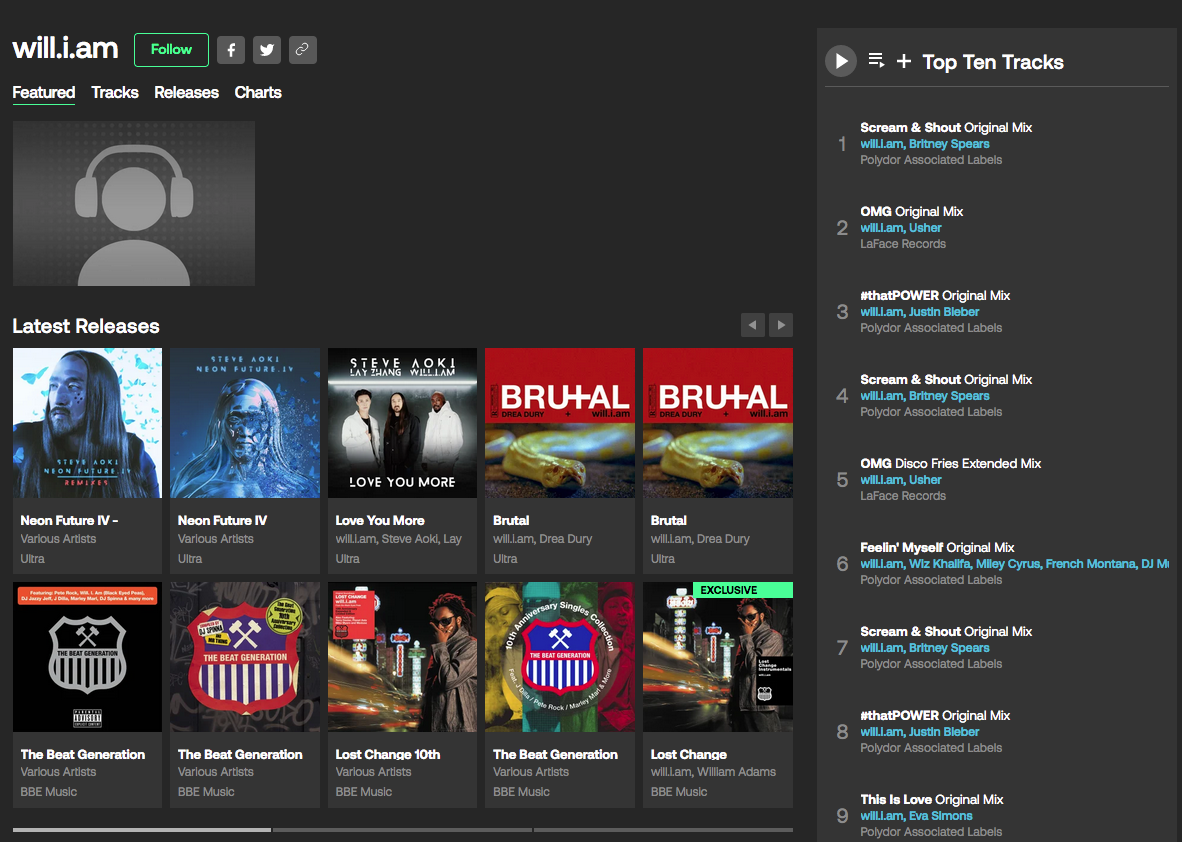1182x842 pixels.
Task: Click 'will.i.am, Steve Aoki, Lay' artist link
Action: pos(398,539)
